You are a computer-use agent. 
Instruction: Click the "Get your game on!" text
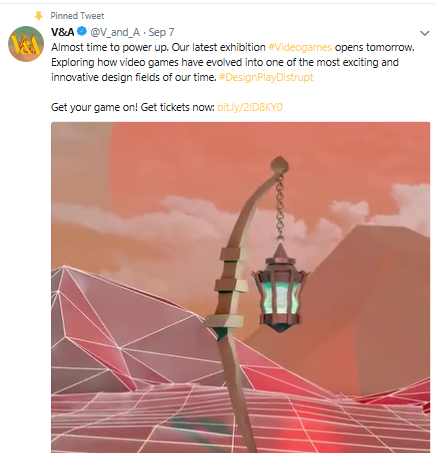[x=94, y=107]
